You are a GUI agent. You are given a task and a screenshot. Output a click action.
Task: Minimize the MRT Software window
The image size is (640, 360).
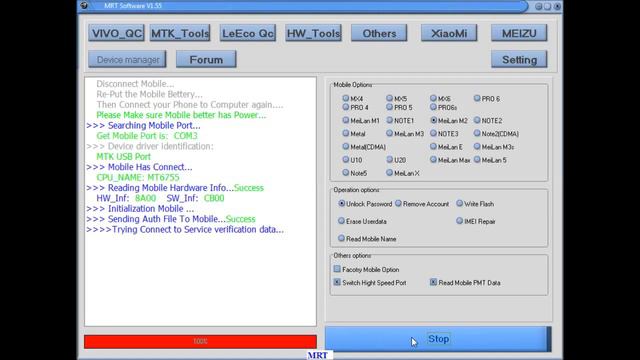(x=538, y=6)
